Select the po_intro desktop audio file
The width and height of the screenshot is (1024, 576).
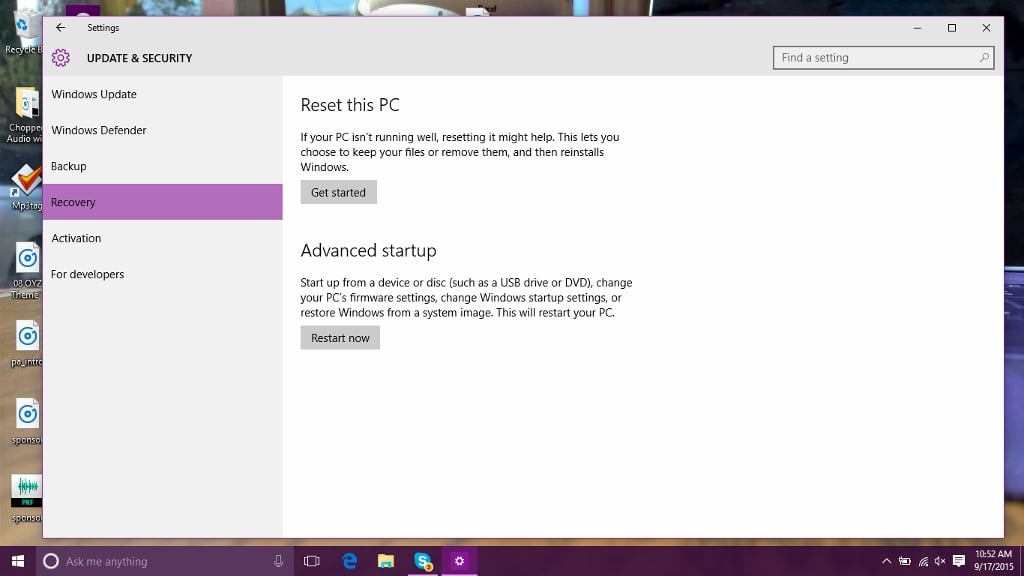tap(26, 344)
